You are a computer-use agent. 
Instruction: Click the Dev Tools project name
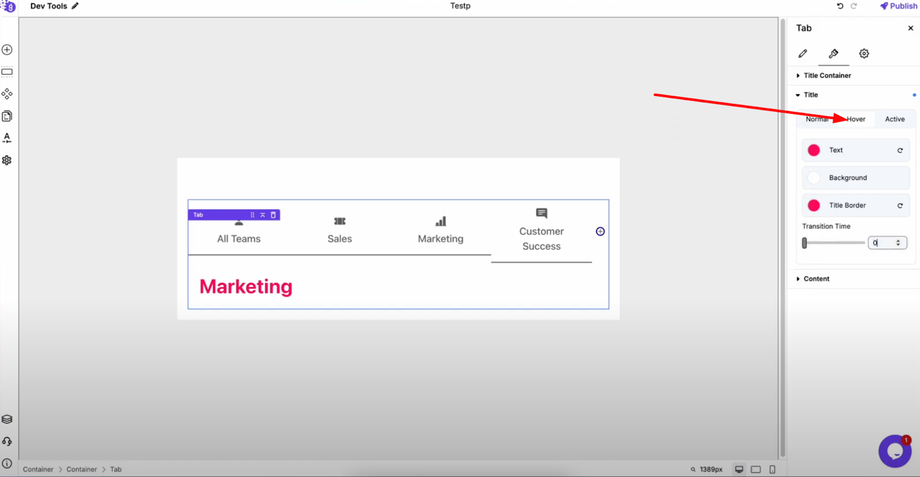click(x=49, y=6)
